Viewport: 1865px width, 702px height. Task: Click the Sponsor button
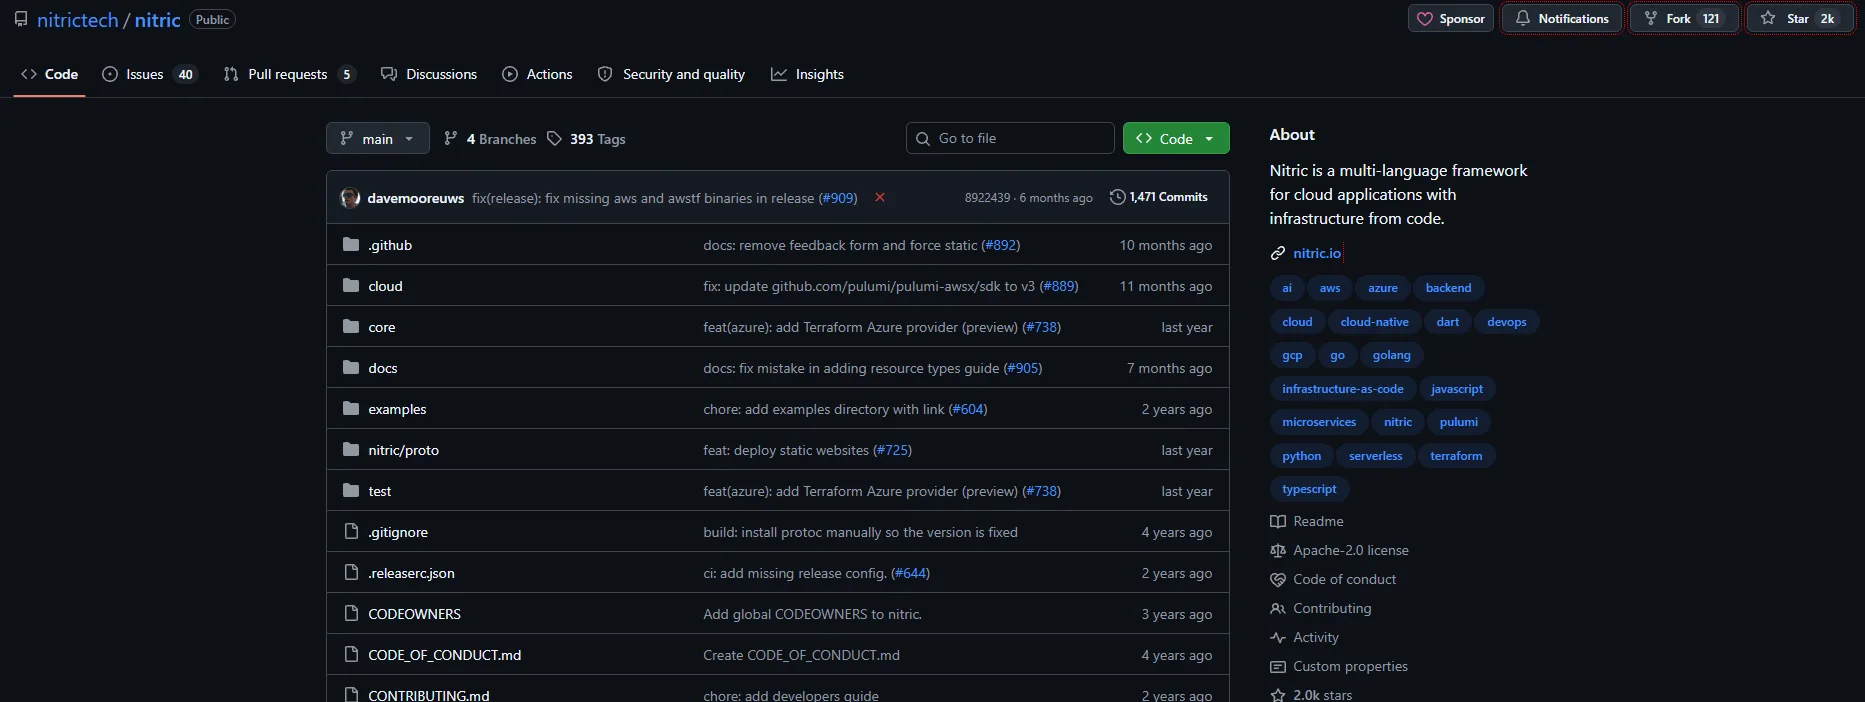pyautogui.click(x=1451, y=19)
